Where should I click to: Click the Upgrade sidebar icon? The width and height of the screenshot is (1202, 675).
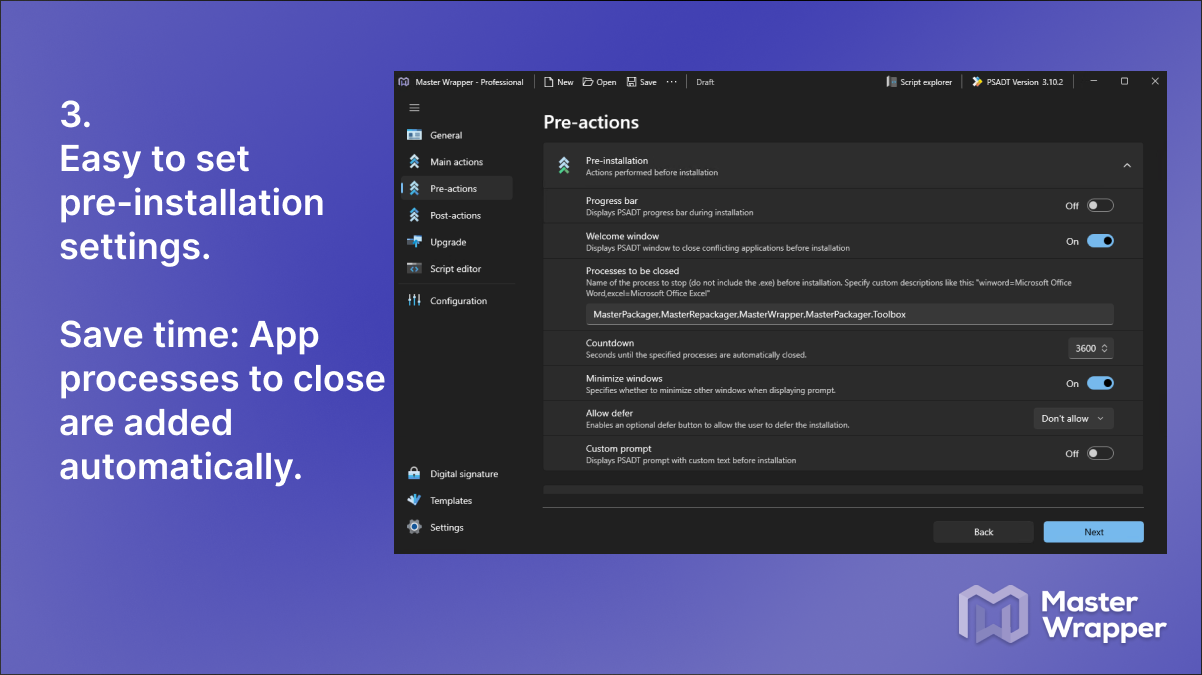point(414,242)
